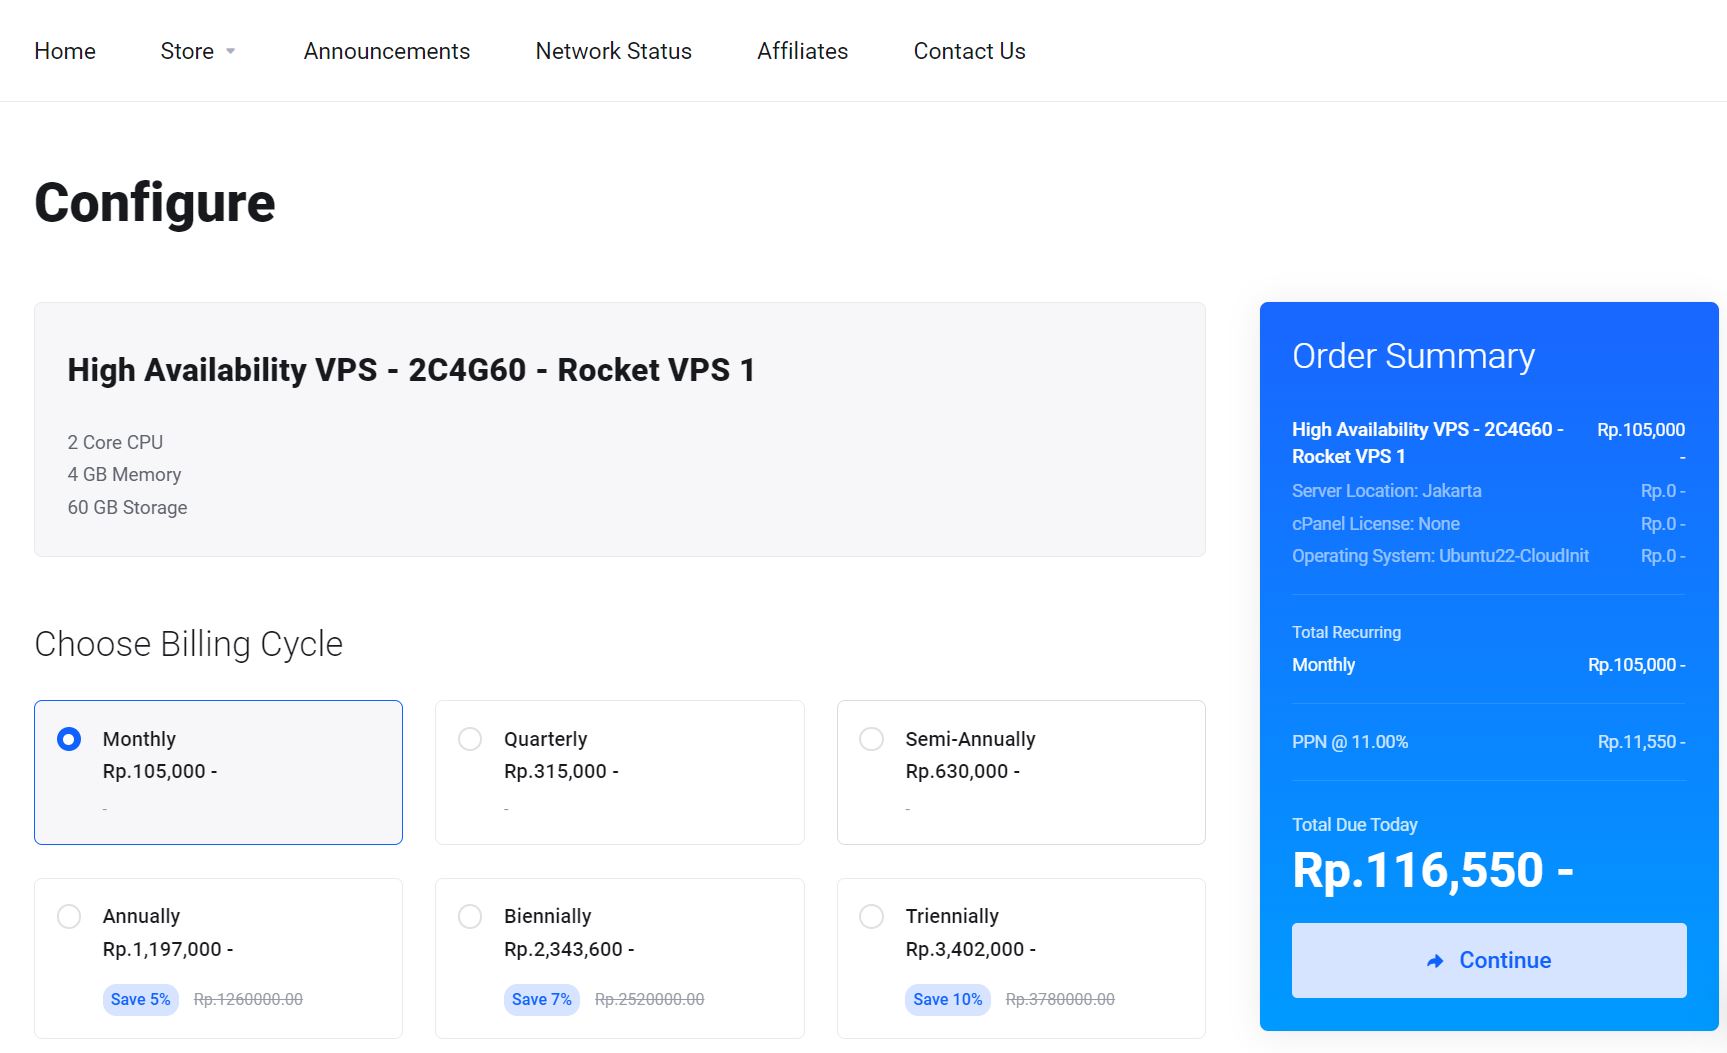Click the Store dropdown chevron arrow

(x=231, y=52)
